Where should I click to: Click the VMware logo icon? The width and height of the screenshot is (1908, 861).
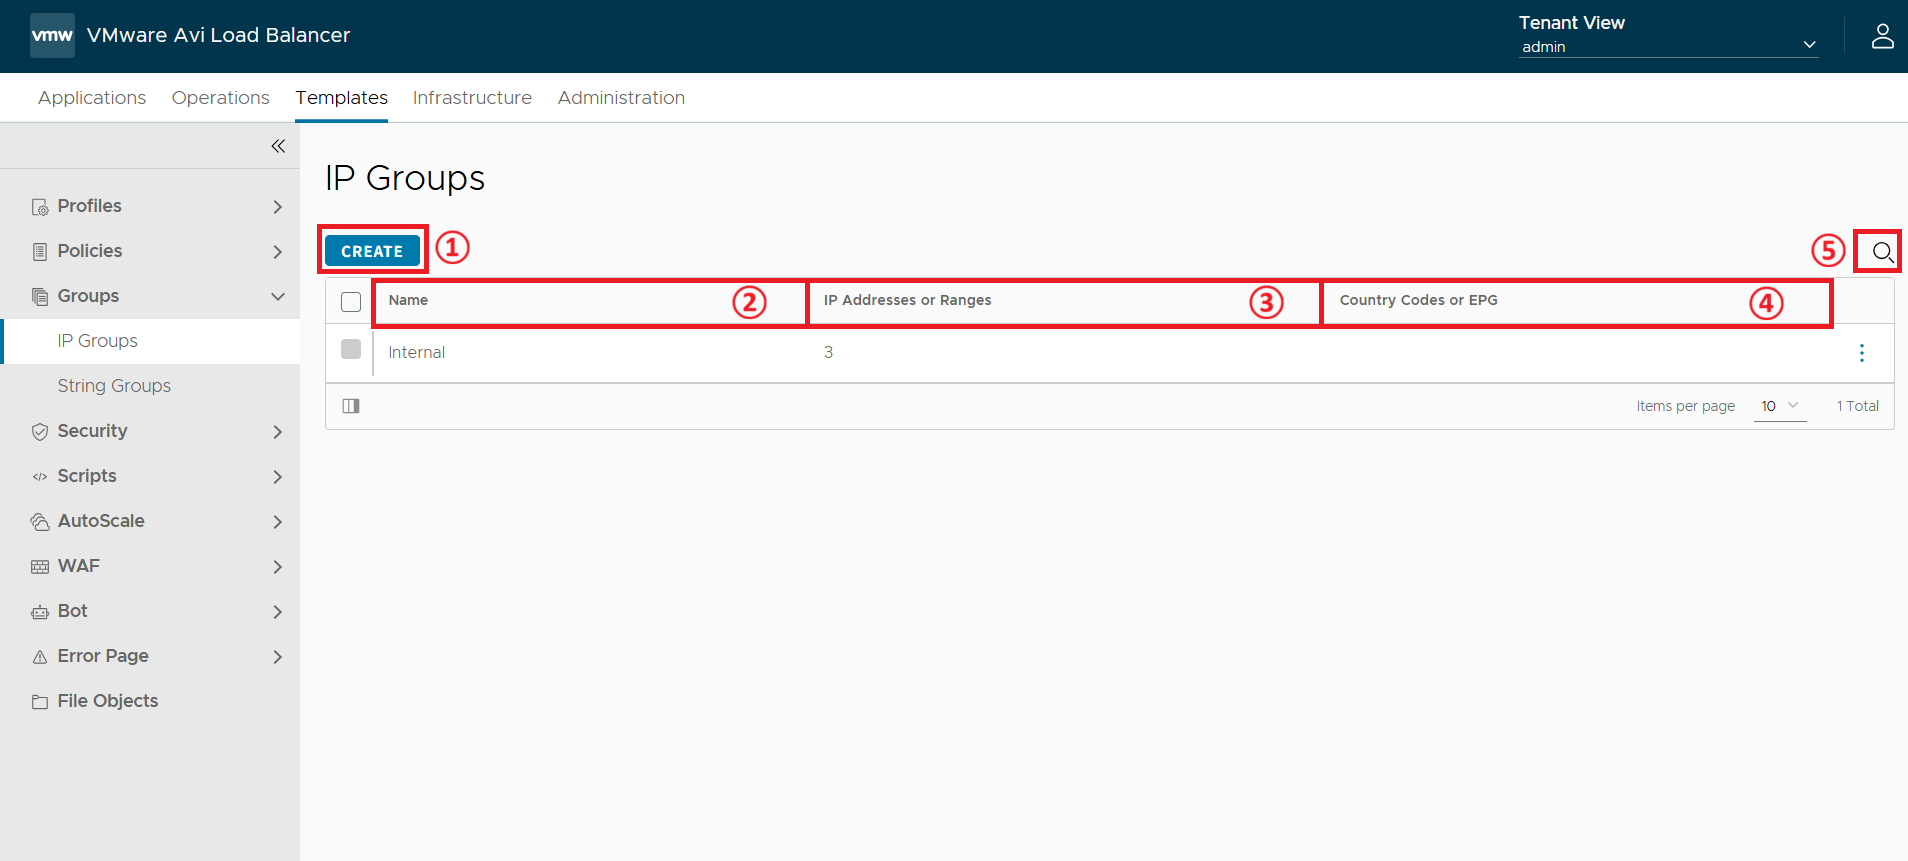pyautogui.click(x=52, y=35)
